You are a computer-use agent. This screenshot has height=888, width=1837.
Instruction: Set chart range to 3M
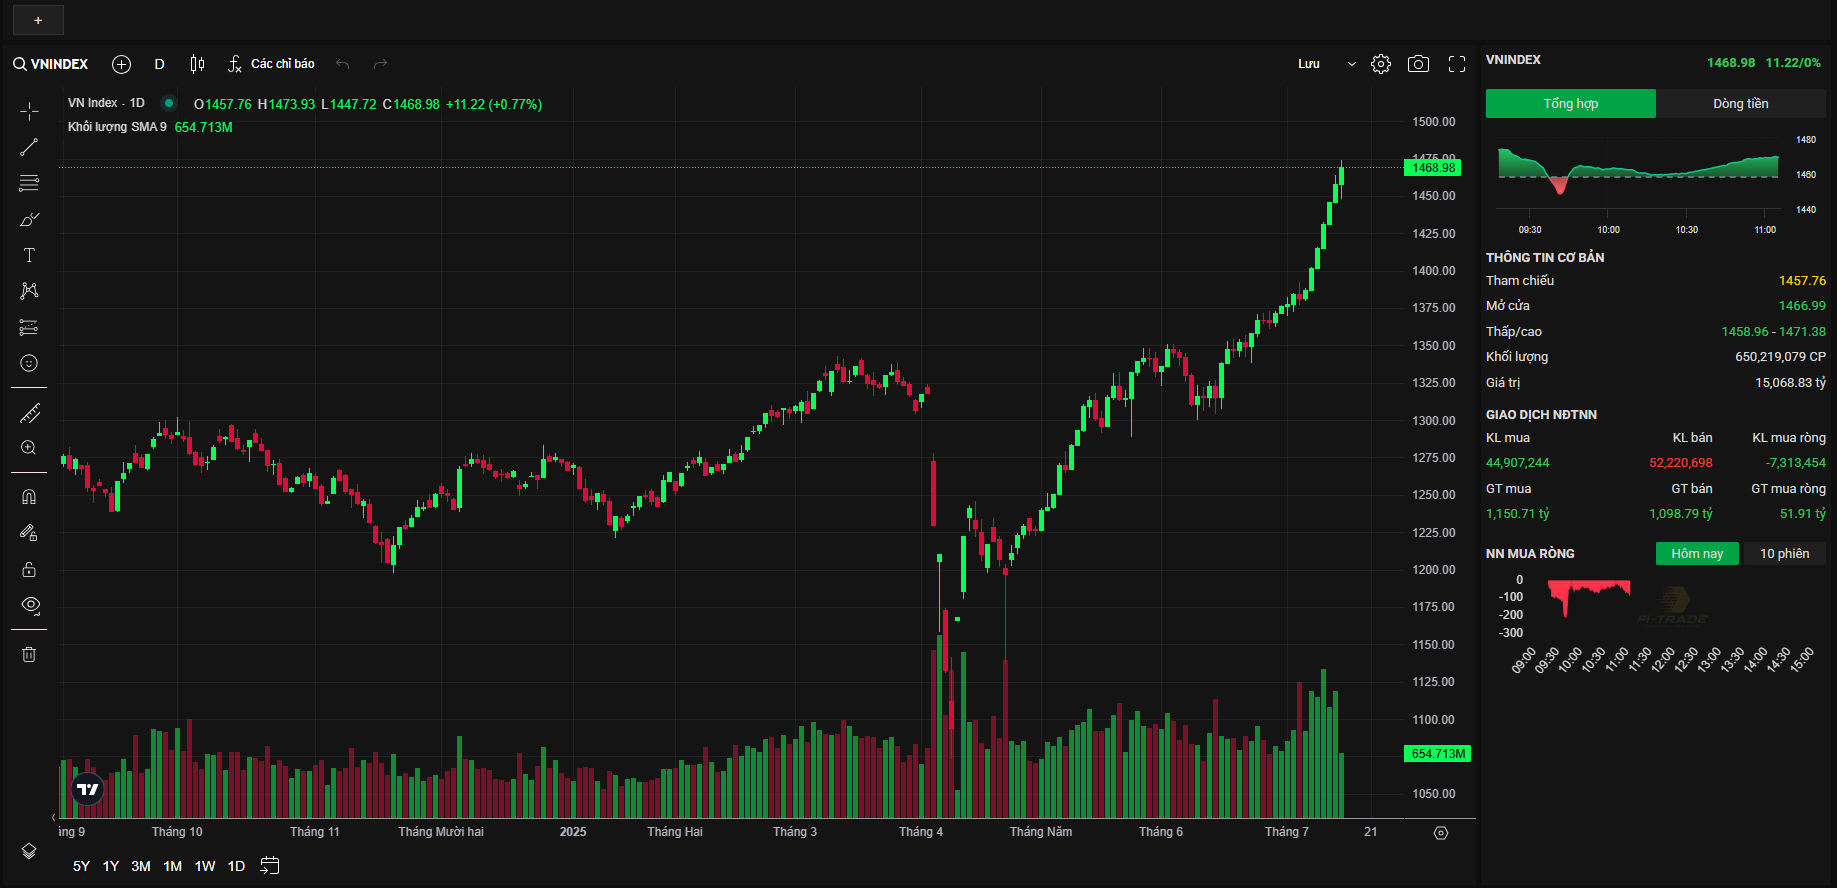pos(141,866)
